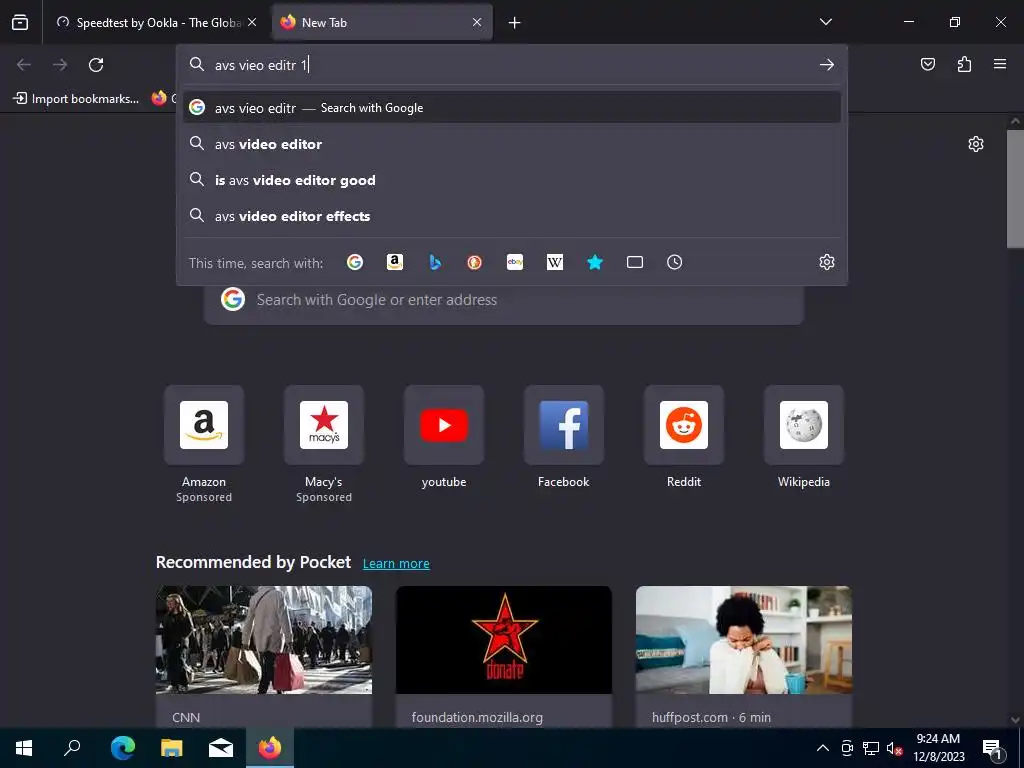Open notification center icon
This screenshot has height=768, width=1024.
point(993,748)
